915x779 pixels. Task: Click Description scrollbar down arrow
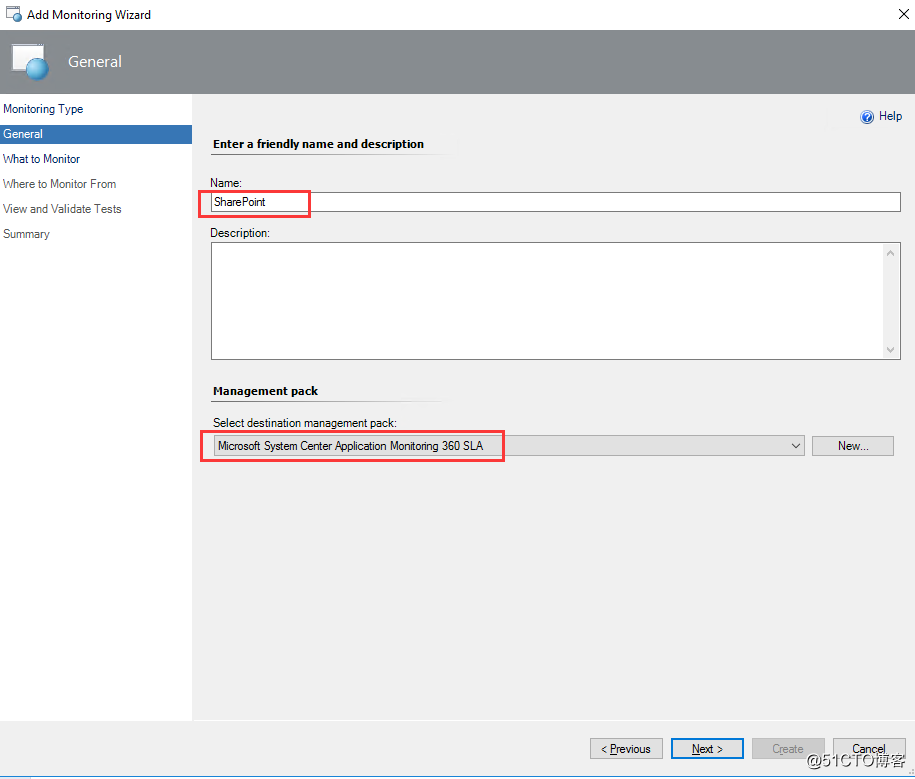890,350
